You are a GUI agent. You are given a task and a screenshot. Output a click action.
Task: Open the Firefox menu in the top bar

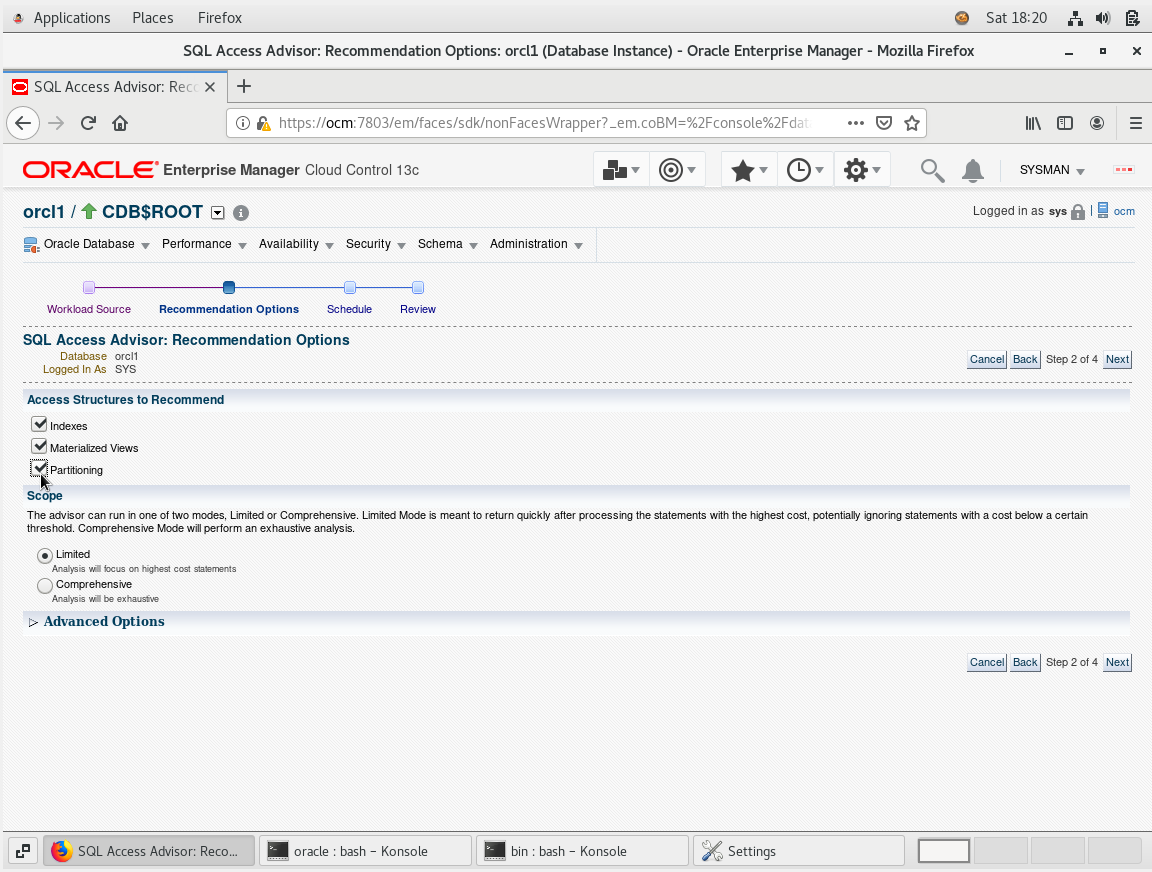point(220,18)
